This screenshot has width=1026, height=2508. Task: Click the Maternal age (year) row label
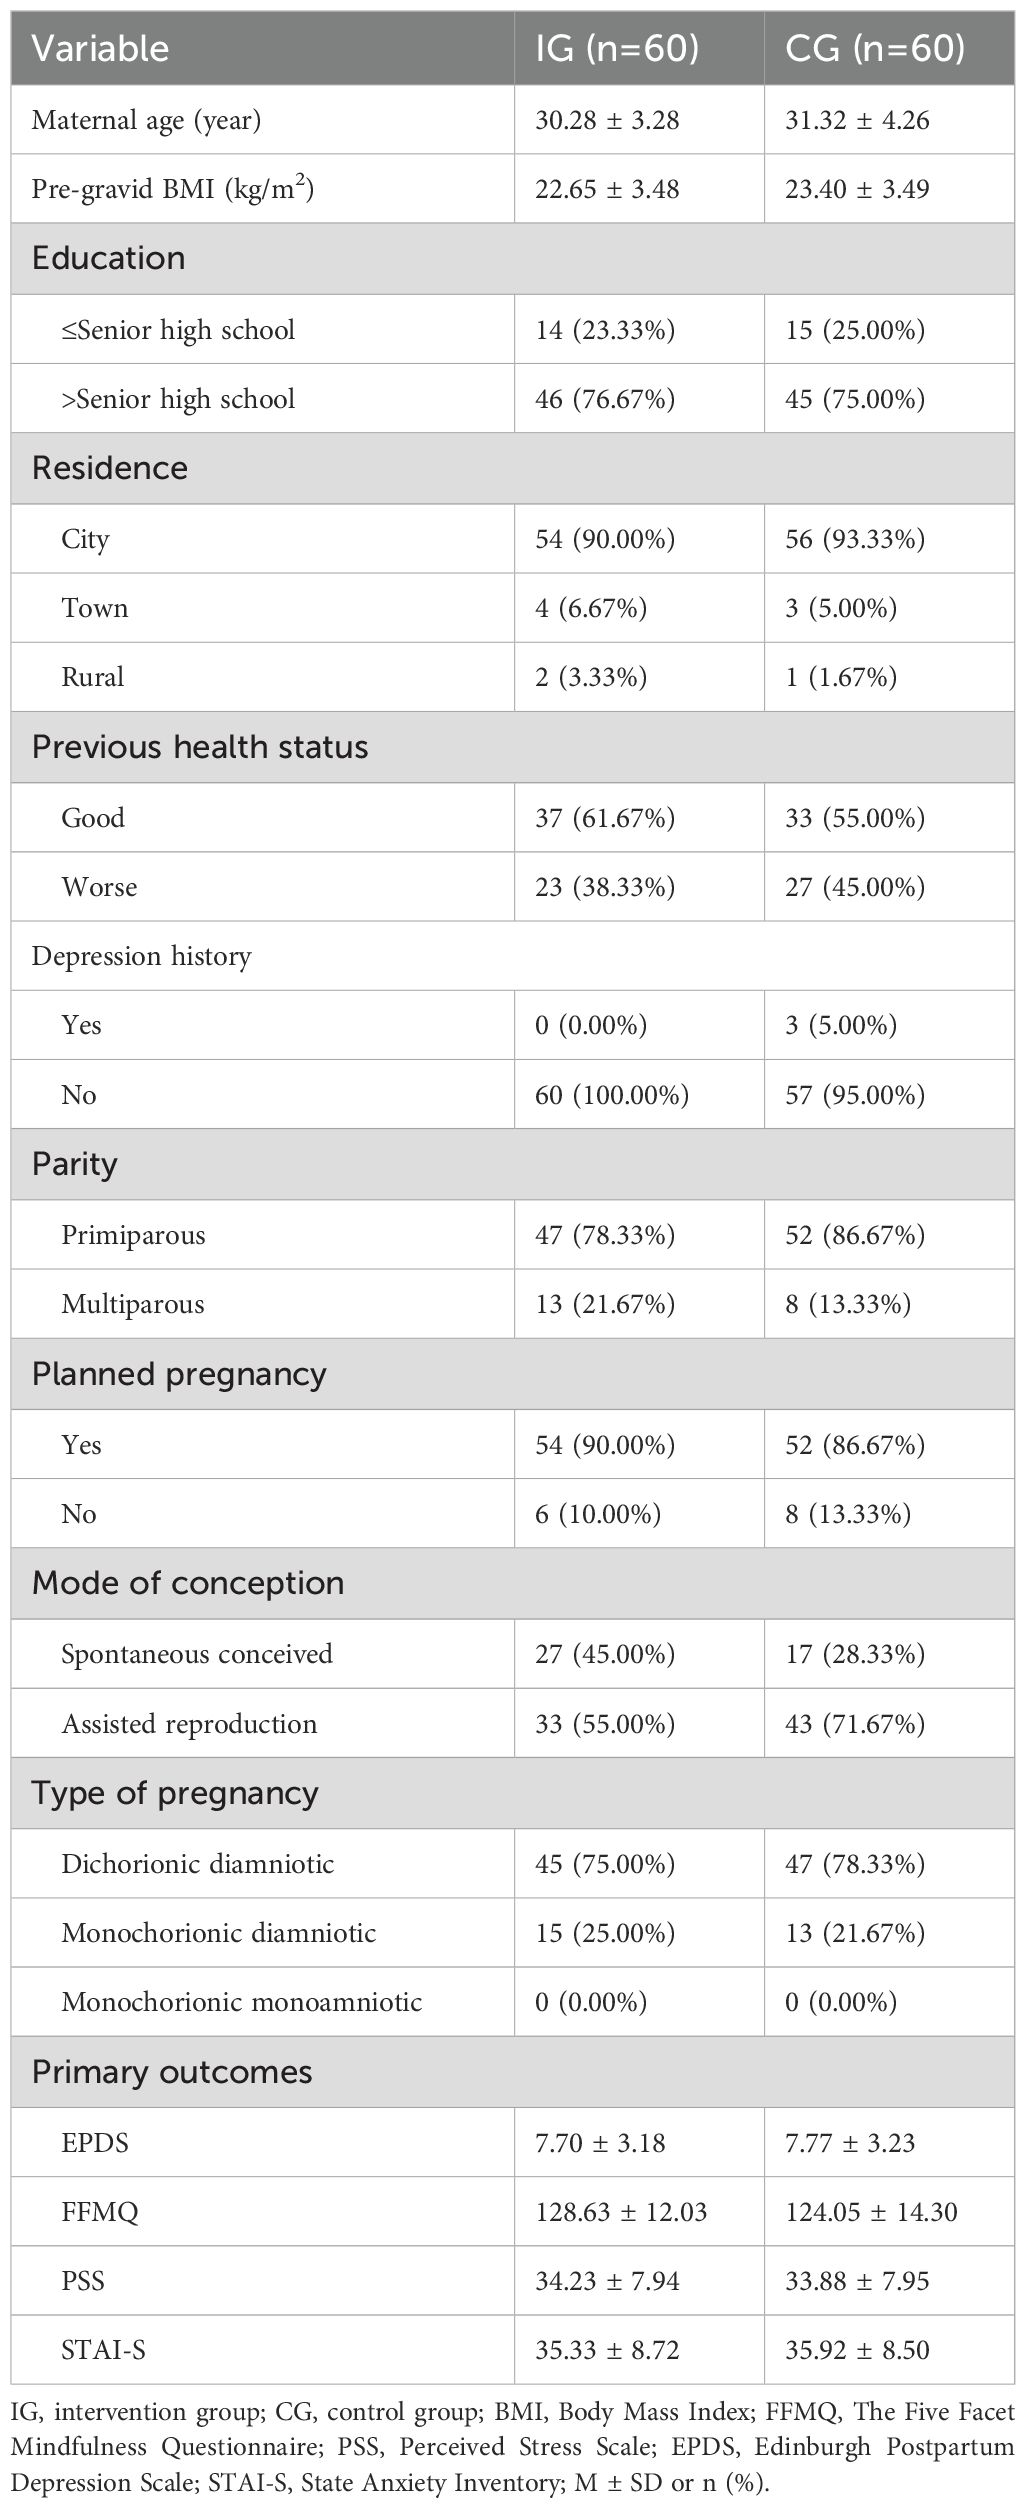point(146,120)
